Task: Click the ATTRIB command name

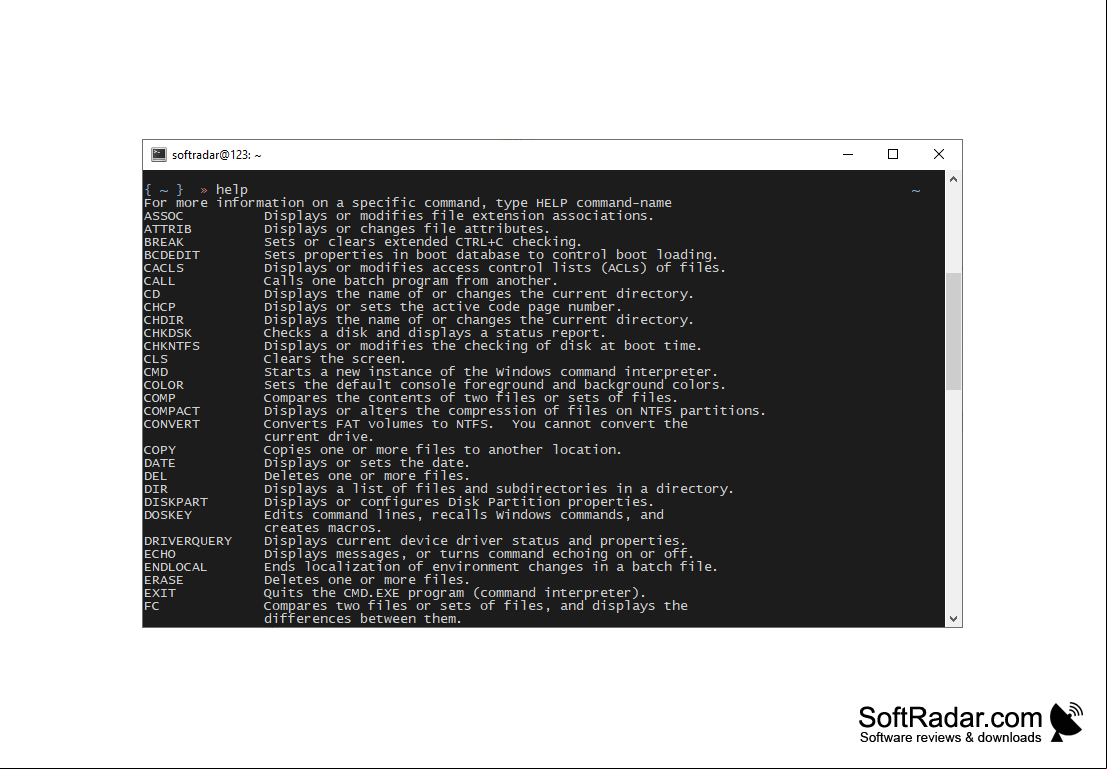Action: coord(167,229)
